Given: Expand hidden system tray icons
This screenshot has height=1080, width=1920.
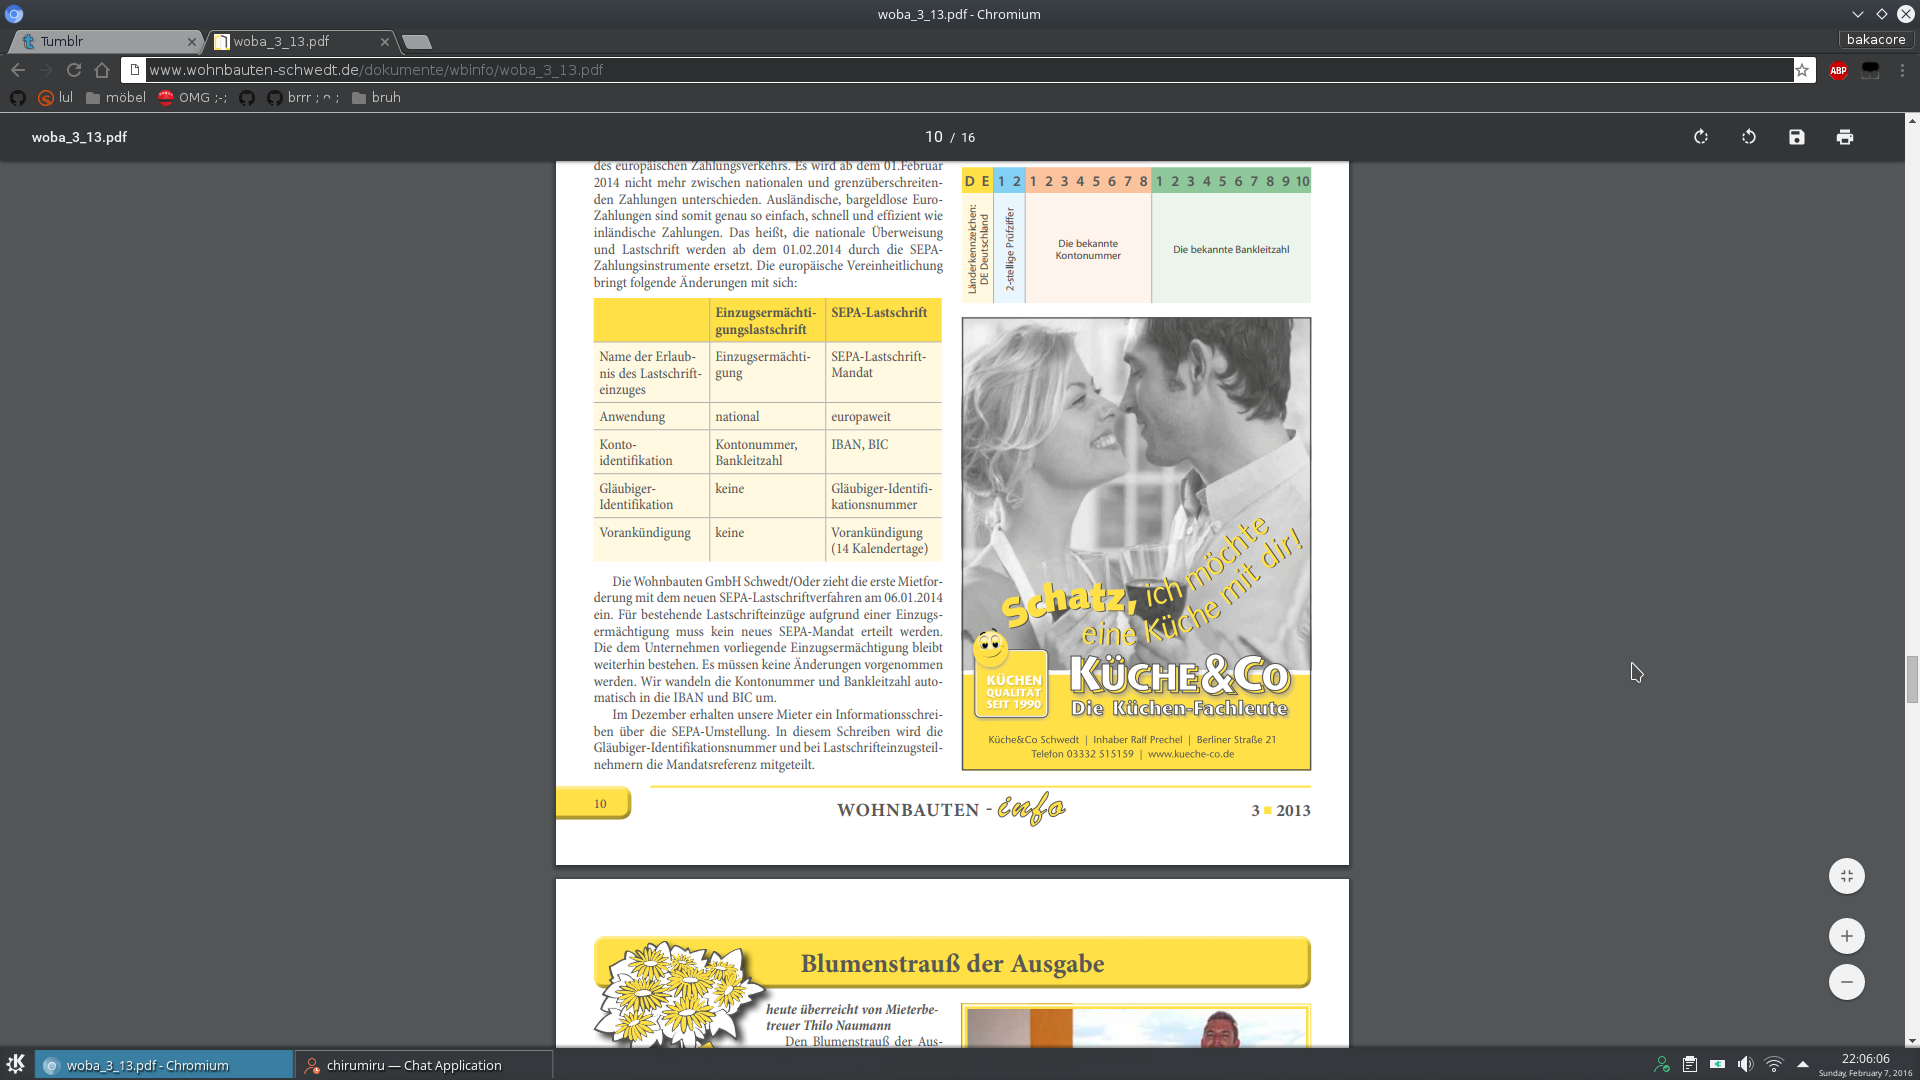Looking at the screenshot, I should [x=1803, y=1064].
